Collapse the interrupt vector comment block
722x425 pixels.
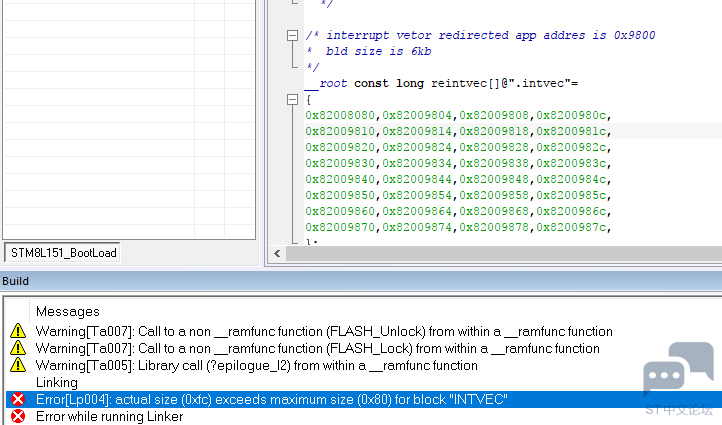coord(292,36)
